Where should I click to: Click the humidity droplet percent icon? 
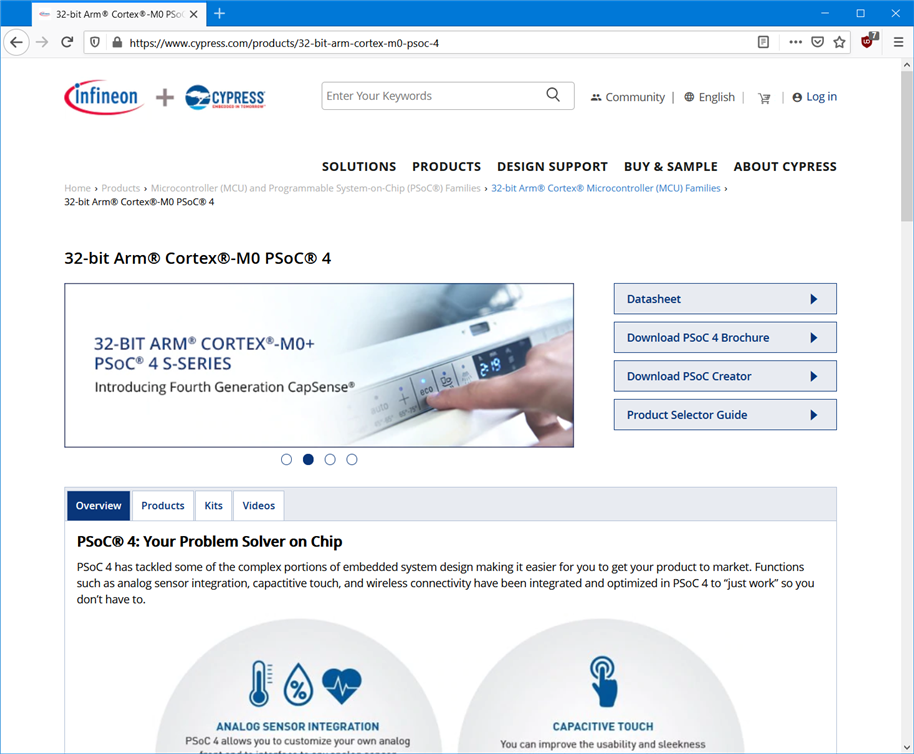click(298, 685)
